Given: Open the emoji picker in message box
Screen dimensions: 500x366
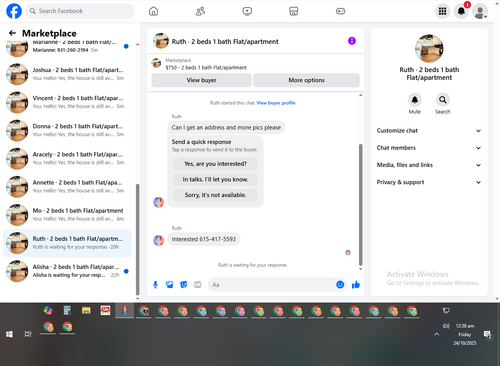Looking at the screenshot, I should (340, 285).
